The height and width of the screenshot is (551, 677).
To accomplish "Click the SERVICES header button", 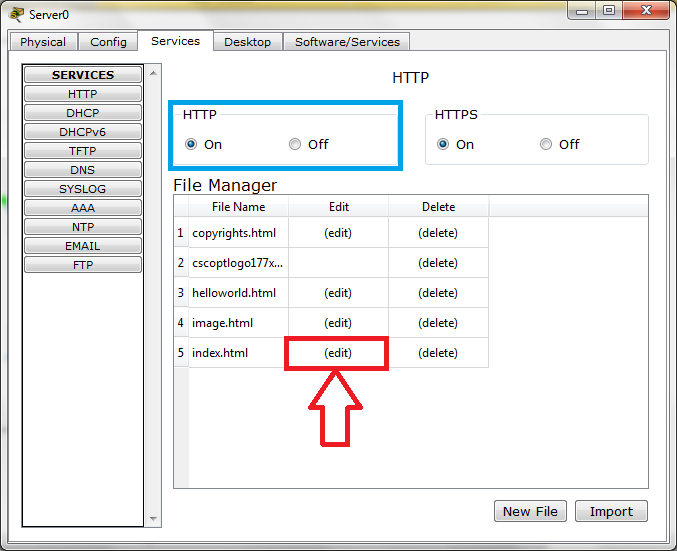I will point(83,75).
